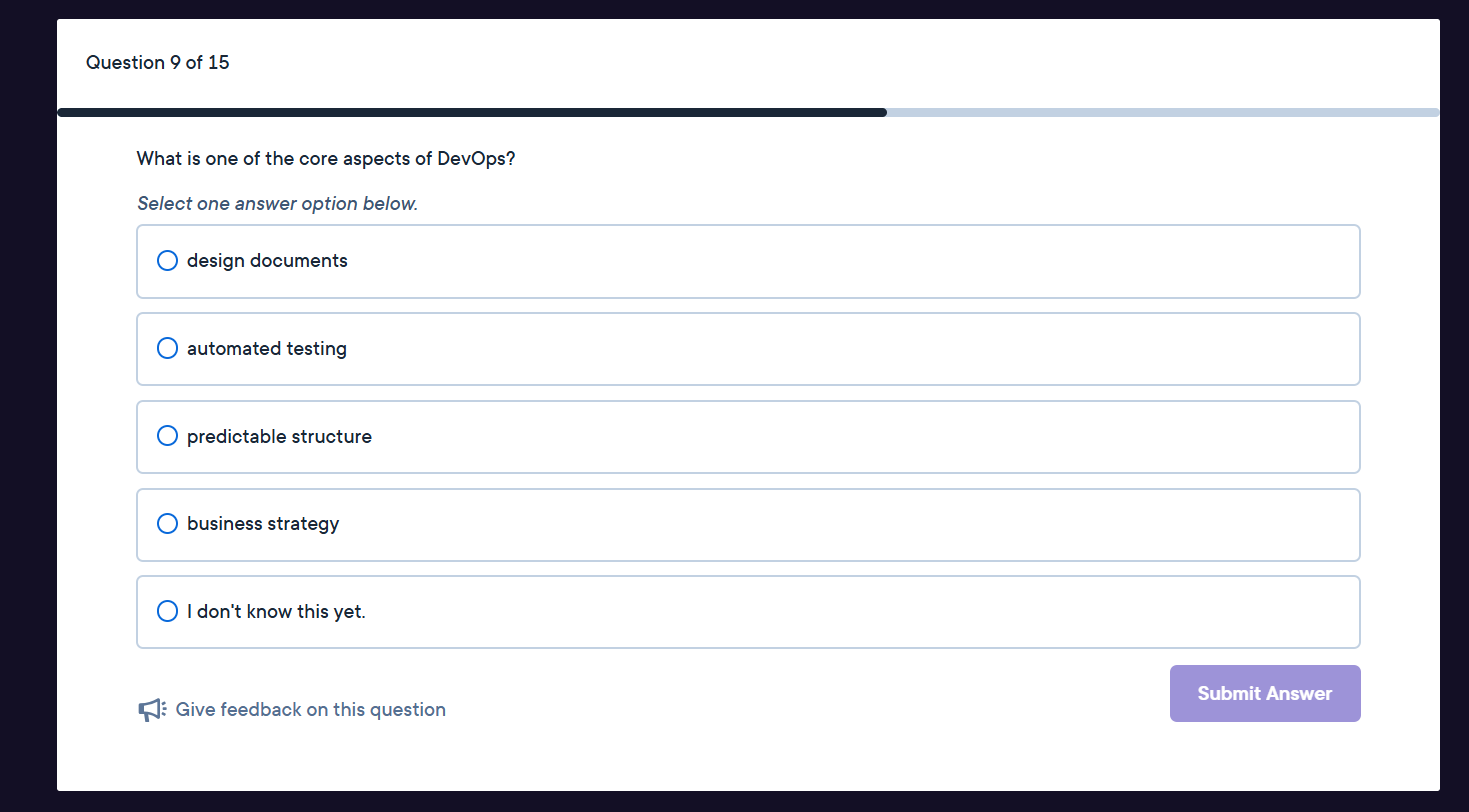This screenshot has width=1469, height=812.
Task: Click empty space inside the automated testing answer box
Action: (x=850, y=349)
